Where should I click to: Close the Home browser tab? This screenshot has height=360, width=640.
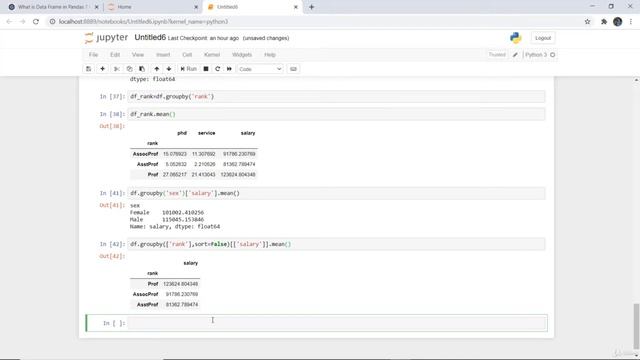point(196,7)
